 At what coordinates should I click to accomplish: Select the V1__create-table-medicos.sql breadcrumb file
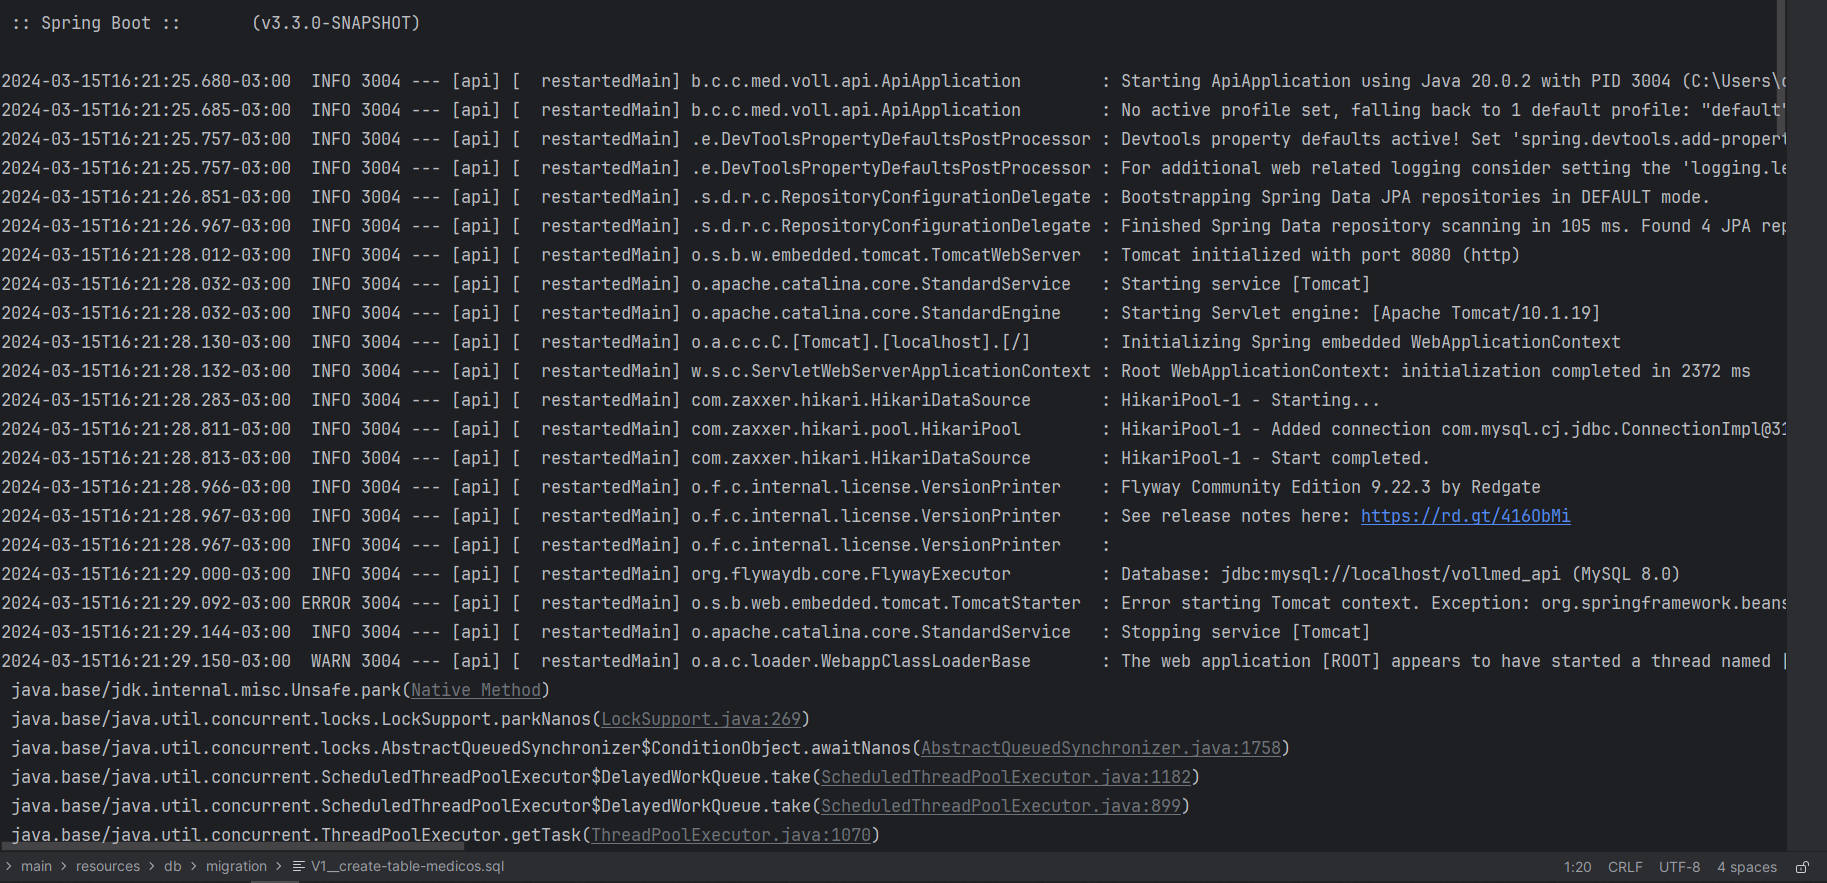point(398,867)
